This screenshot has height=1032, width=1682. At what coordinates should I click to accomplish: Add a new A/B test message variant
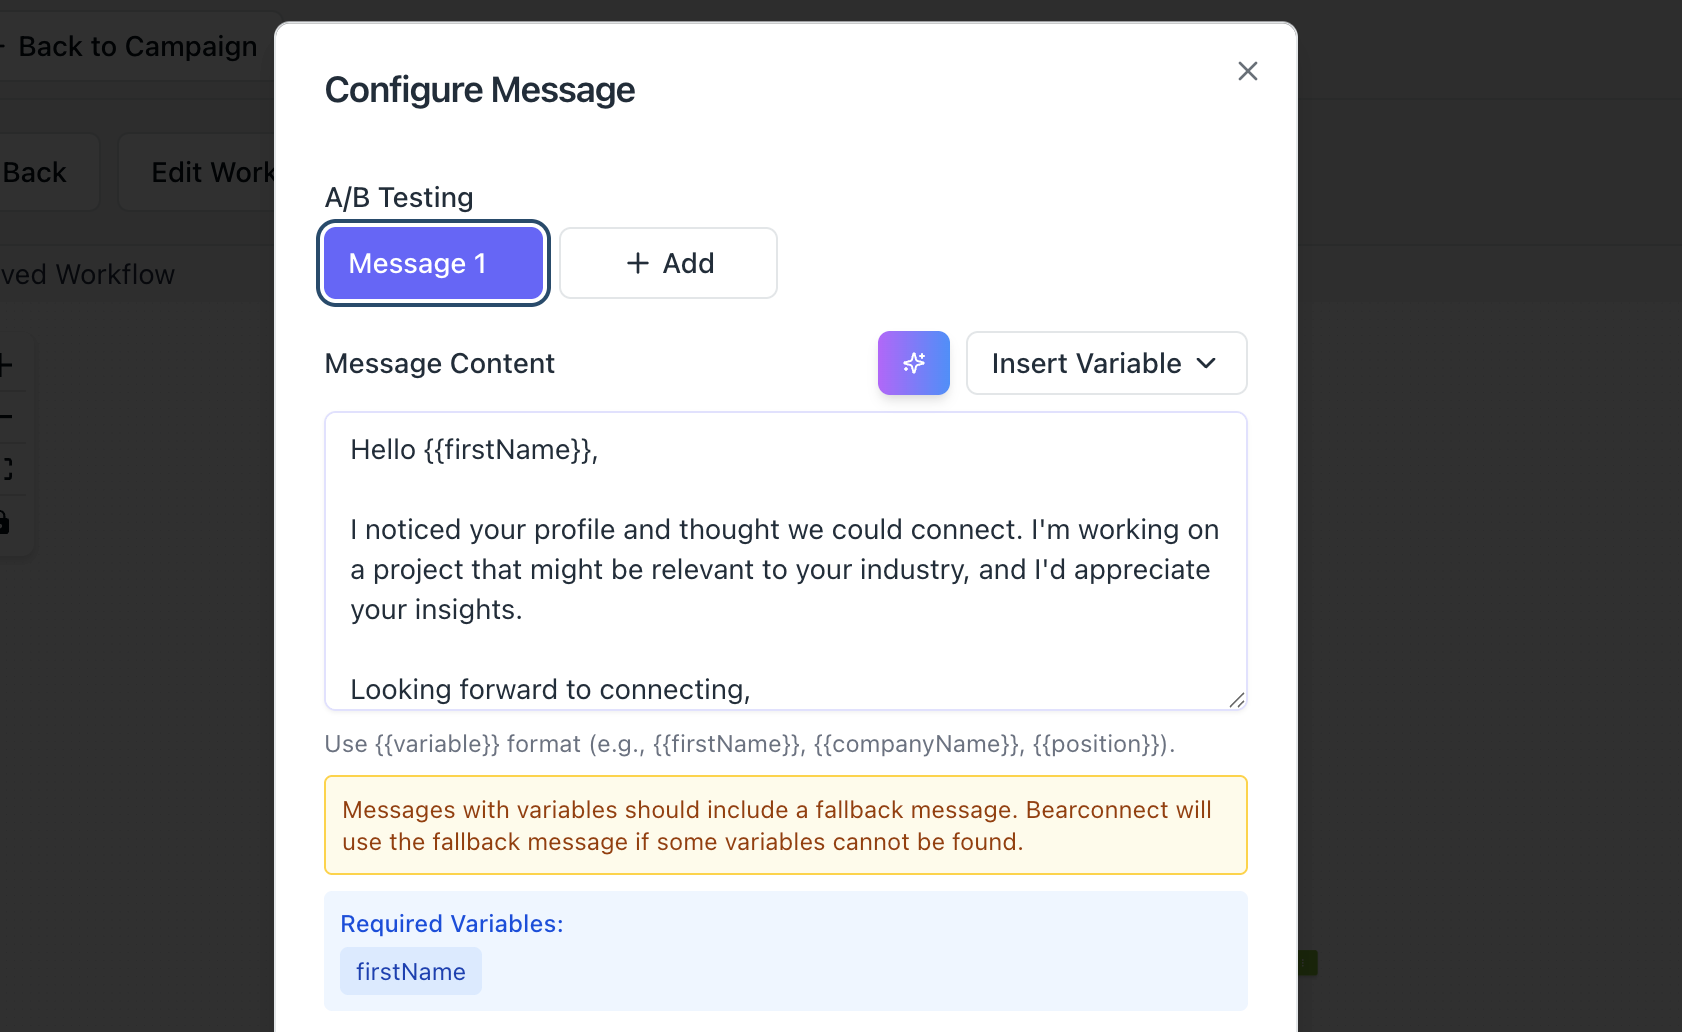pyautogui.click(x=668, y=263)
